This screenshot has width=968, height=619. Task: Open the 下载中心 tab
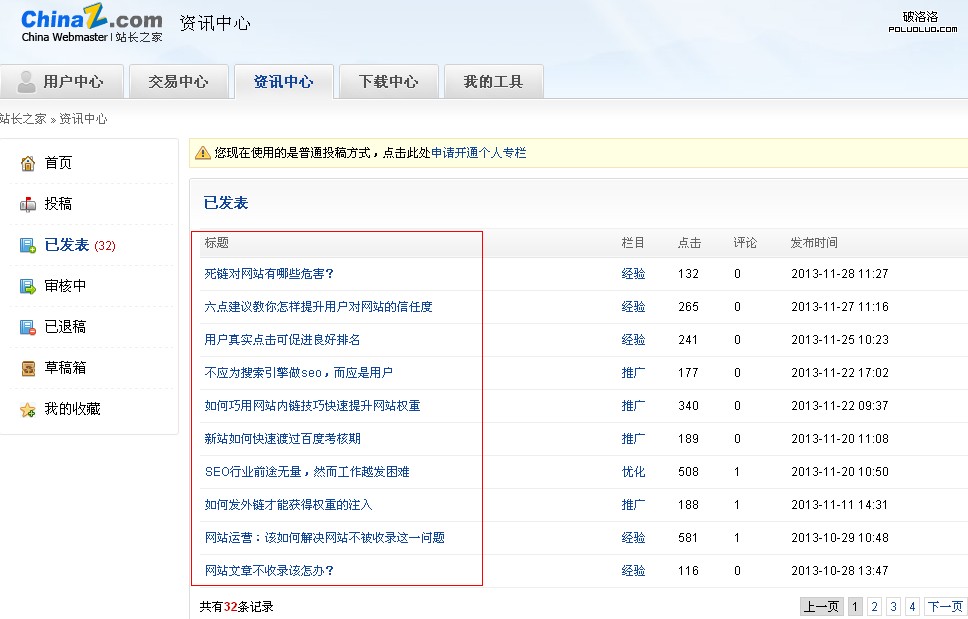point(389,81)
